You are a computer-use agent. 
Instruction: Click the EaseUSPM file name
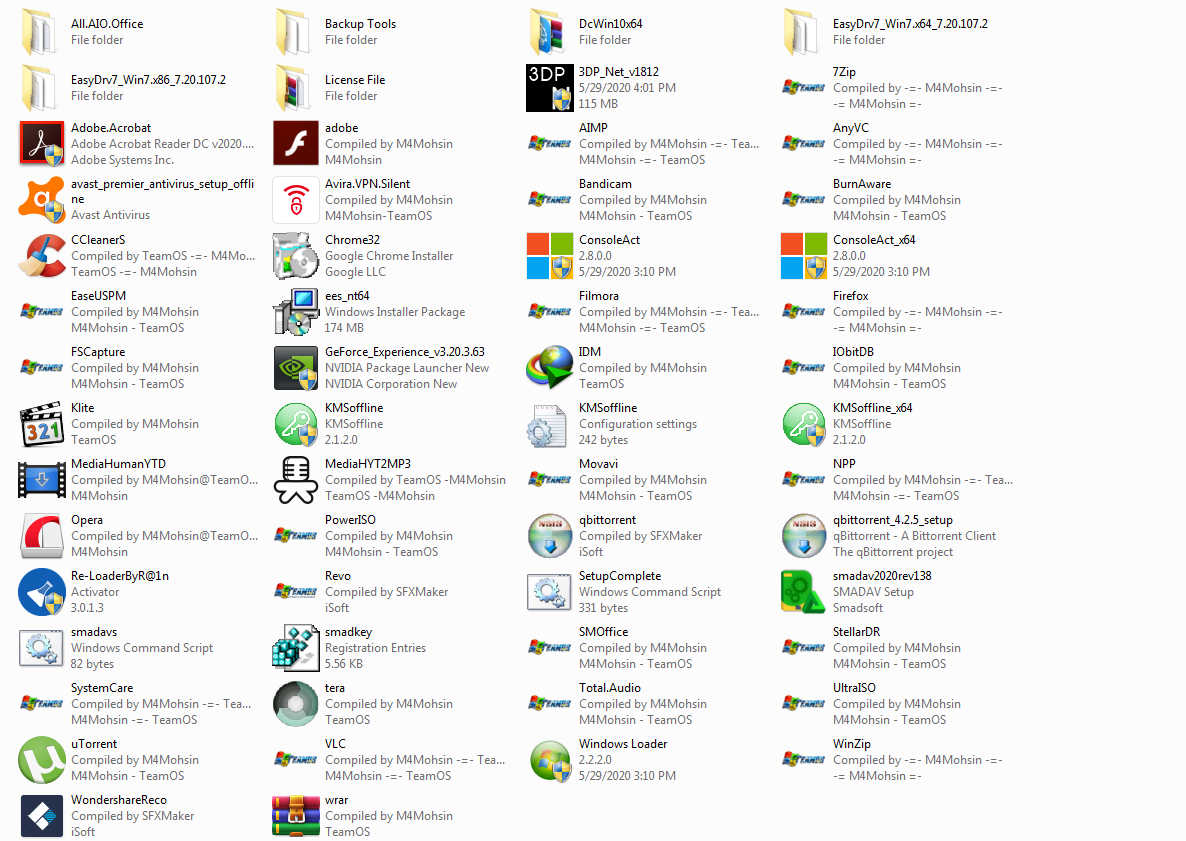[98, 296]
